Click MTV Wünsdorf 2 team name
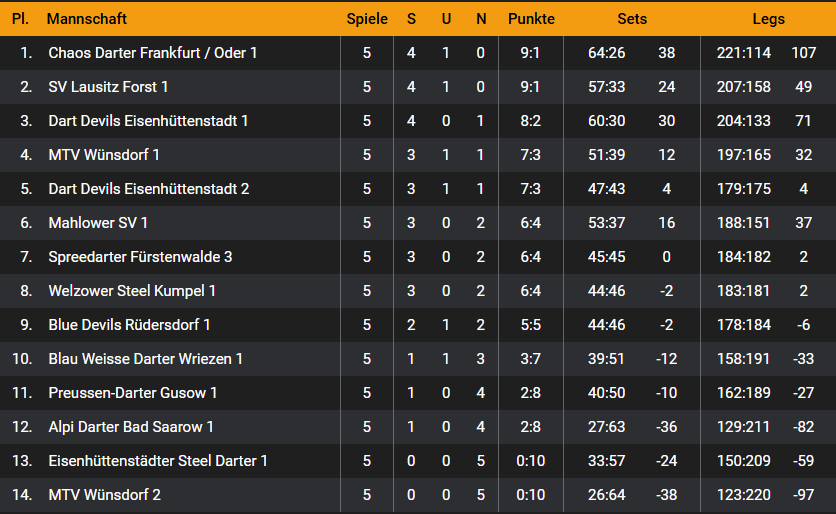 click(104, 495)
